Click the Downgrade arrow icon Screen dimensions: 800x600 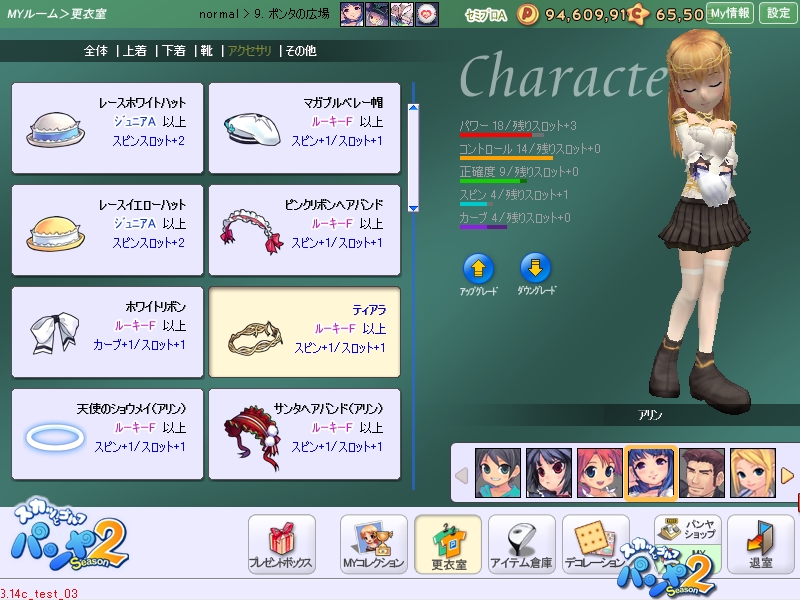point(537,268)
